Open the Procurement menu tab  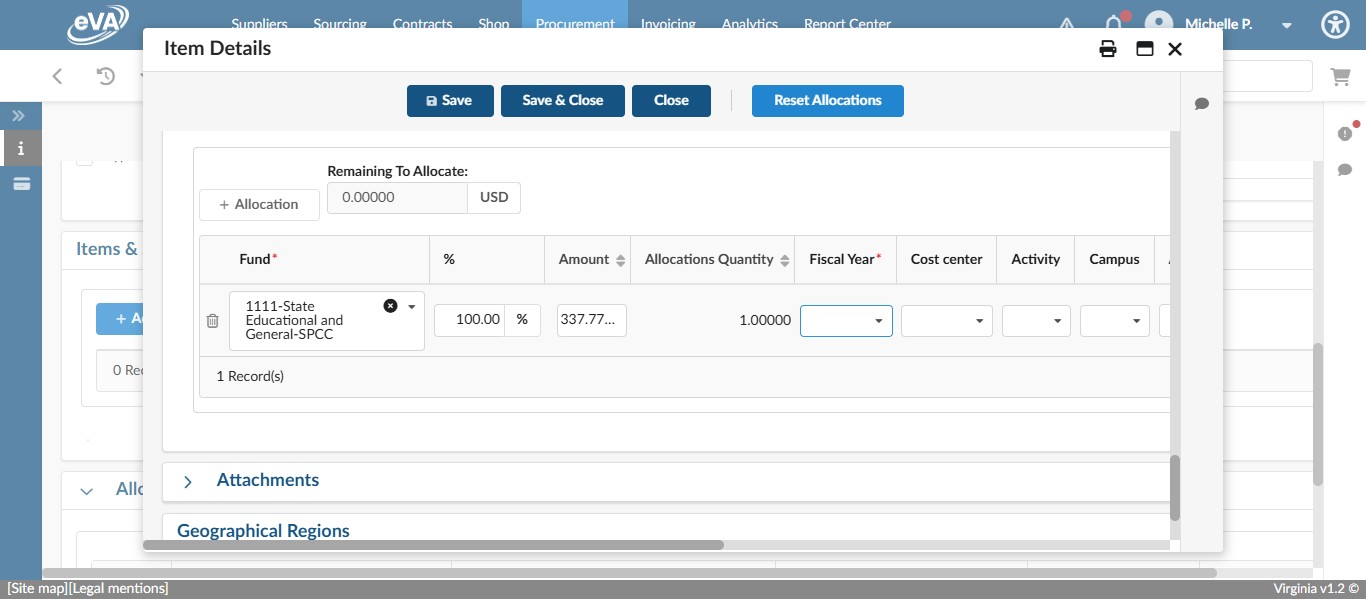pos(574,24)
